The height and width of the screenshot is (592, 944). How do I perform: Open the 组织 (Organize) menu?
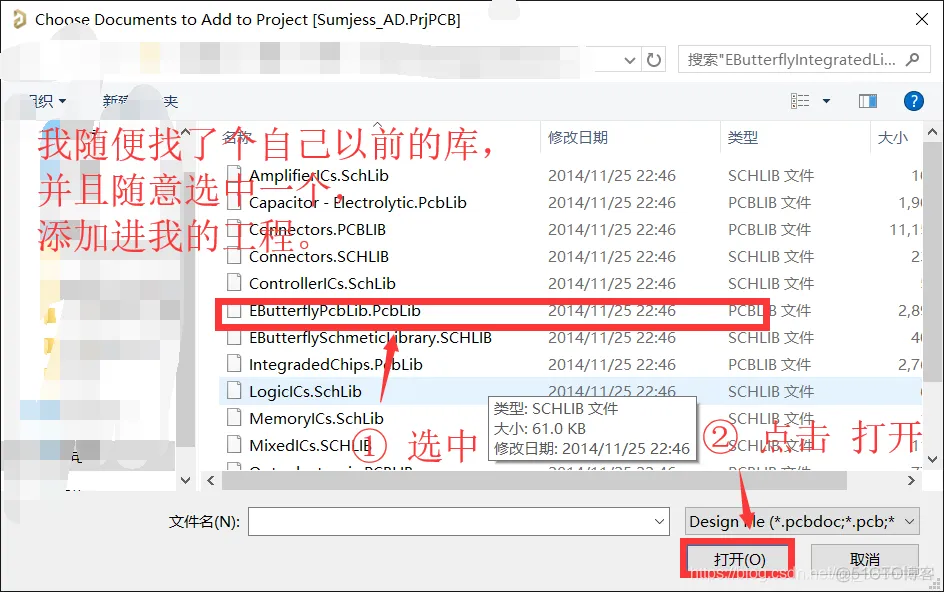pos(48,101)
